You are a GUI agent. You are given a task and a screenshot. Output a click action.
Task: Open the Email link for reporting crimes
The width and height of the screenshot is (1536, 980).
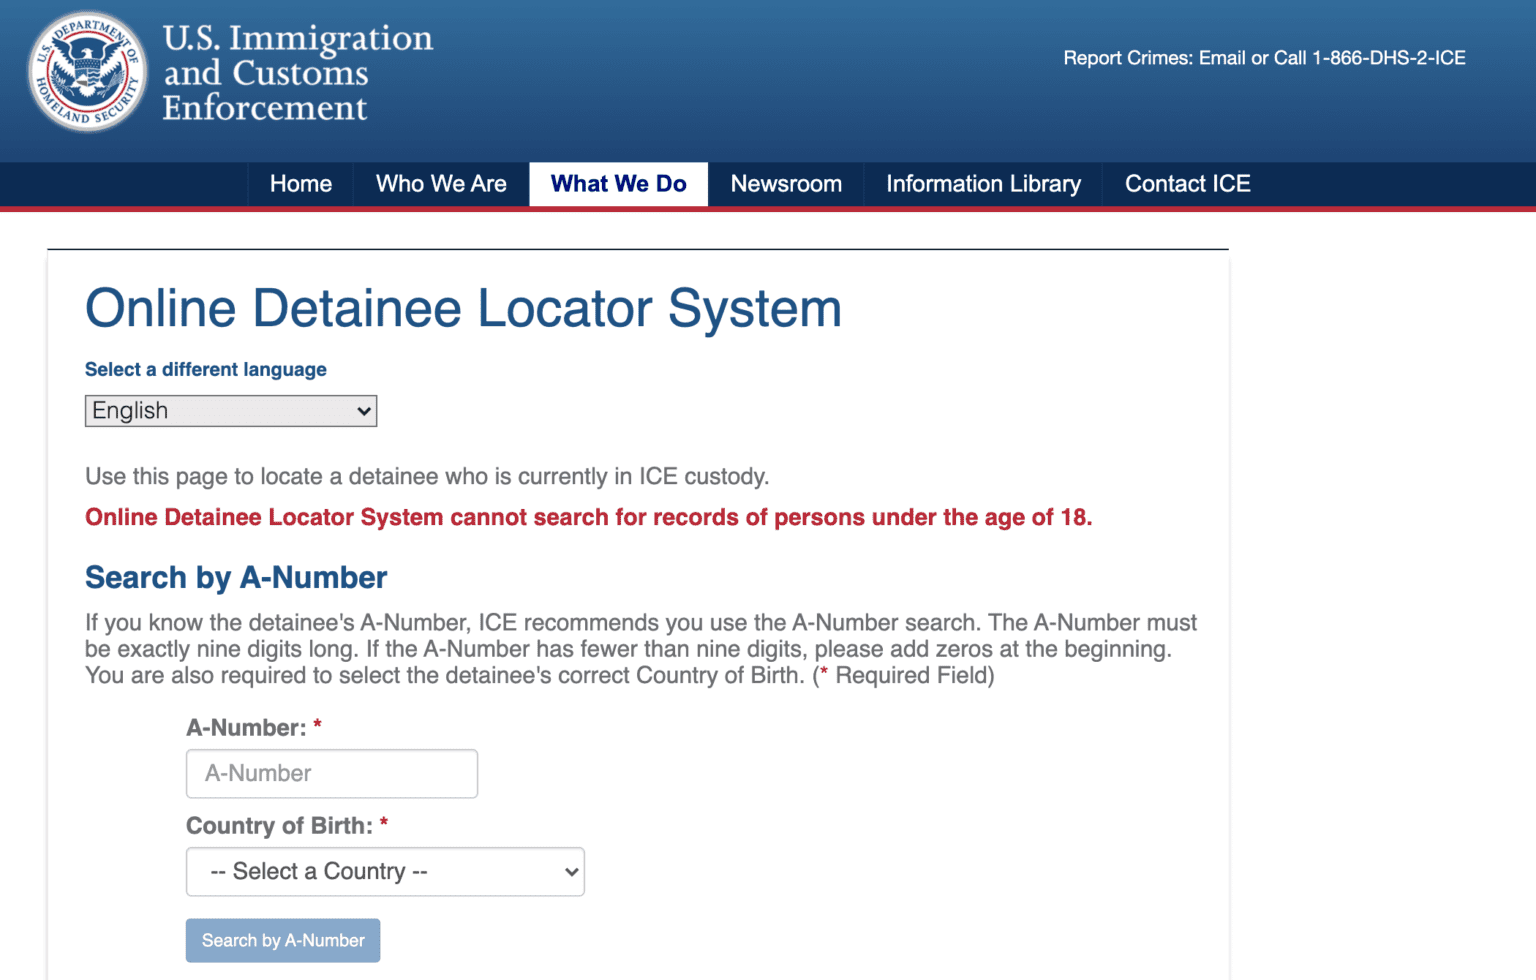coord(1222,58)
